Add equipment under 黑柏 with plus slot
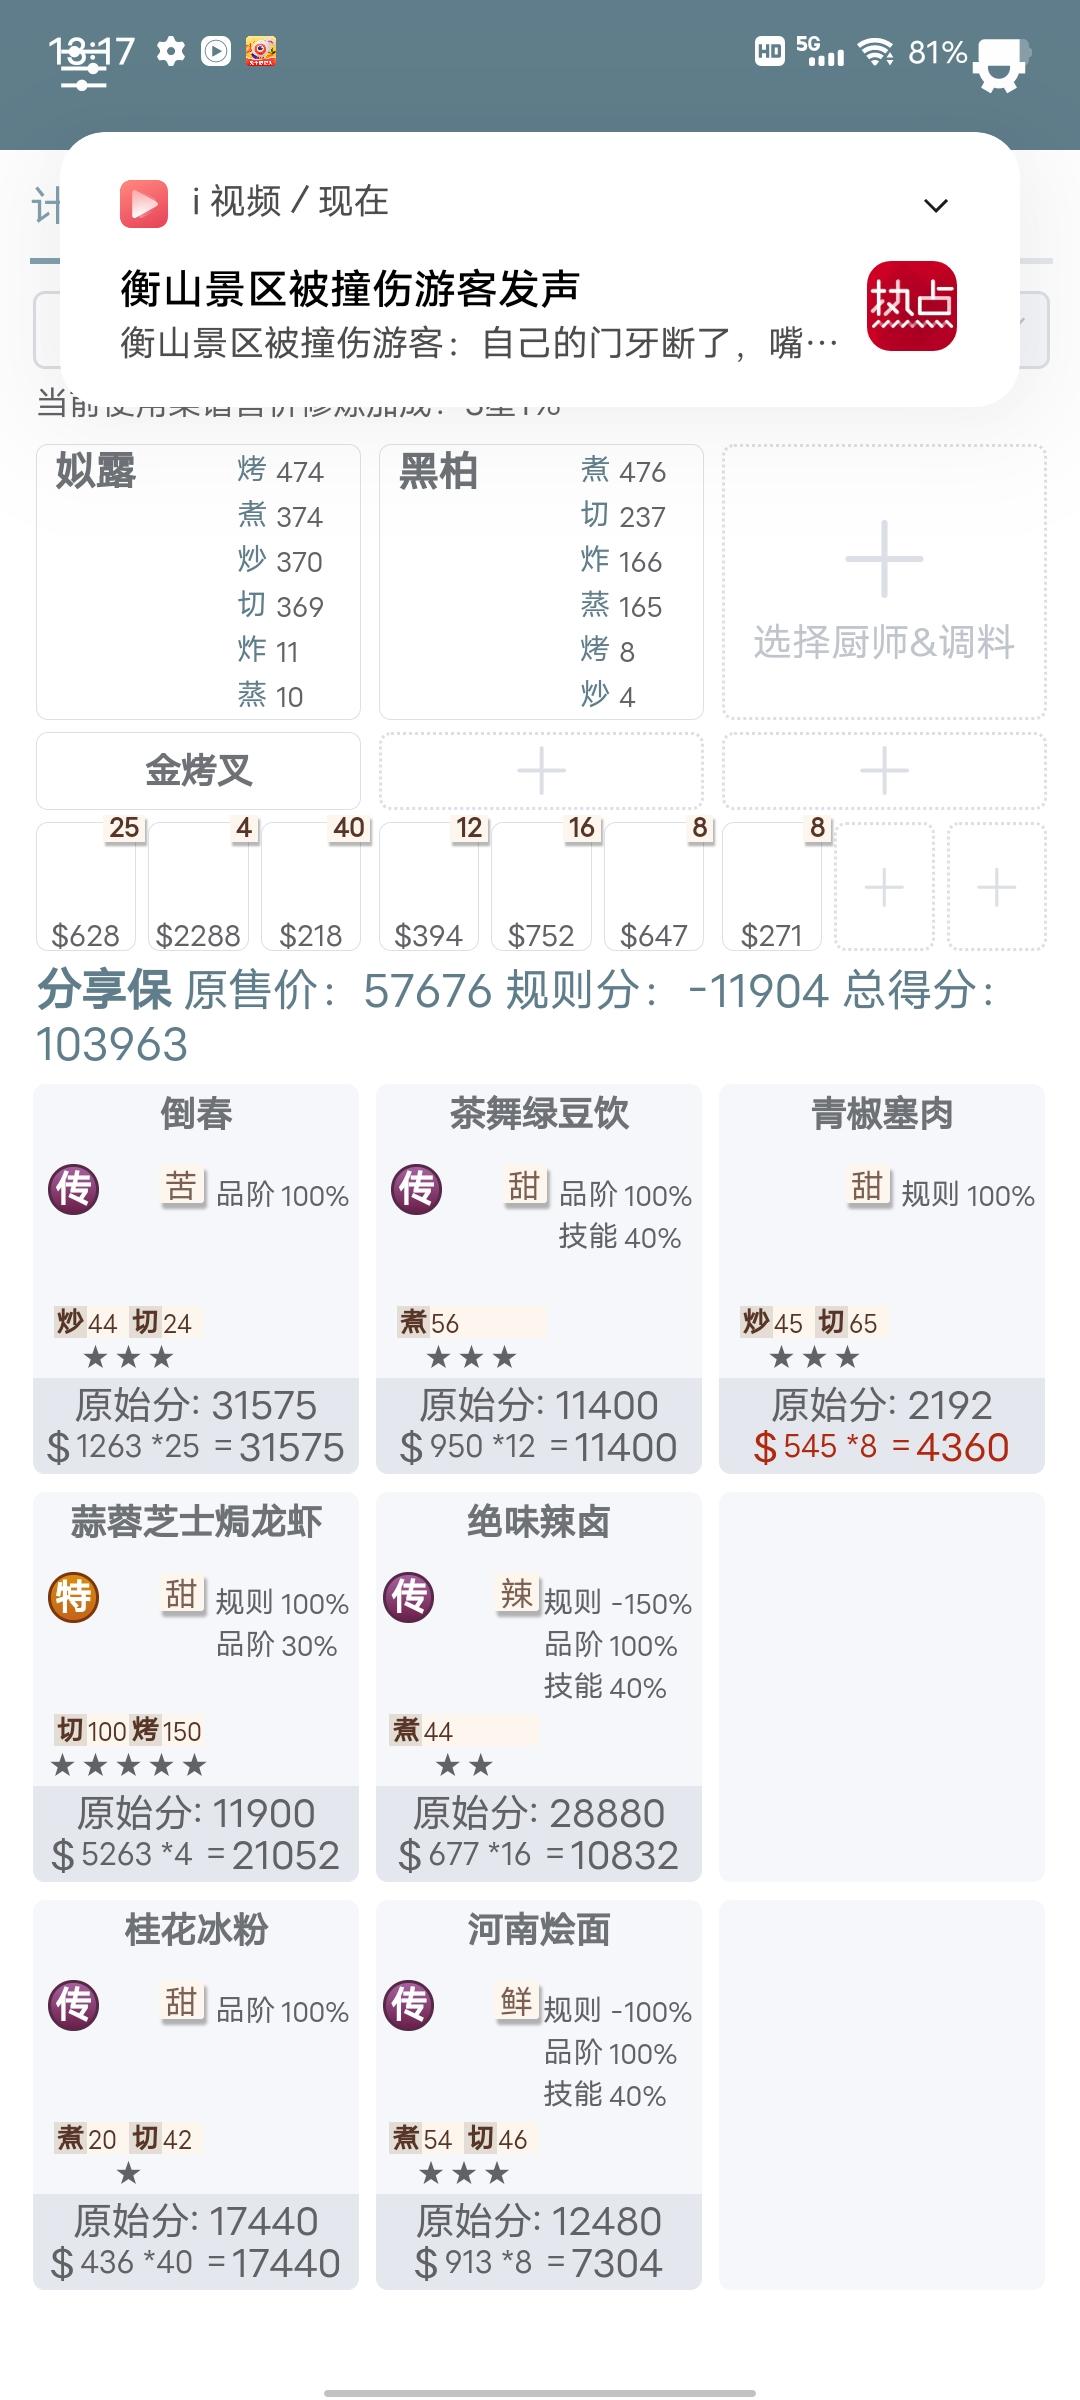The height and width of the screenshot is (2400, 1080). (x=541, y=771)
